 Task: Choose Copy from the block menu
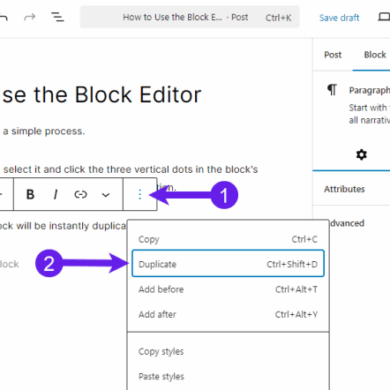[228, 239]
